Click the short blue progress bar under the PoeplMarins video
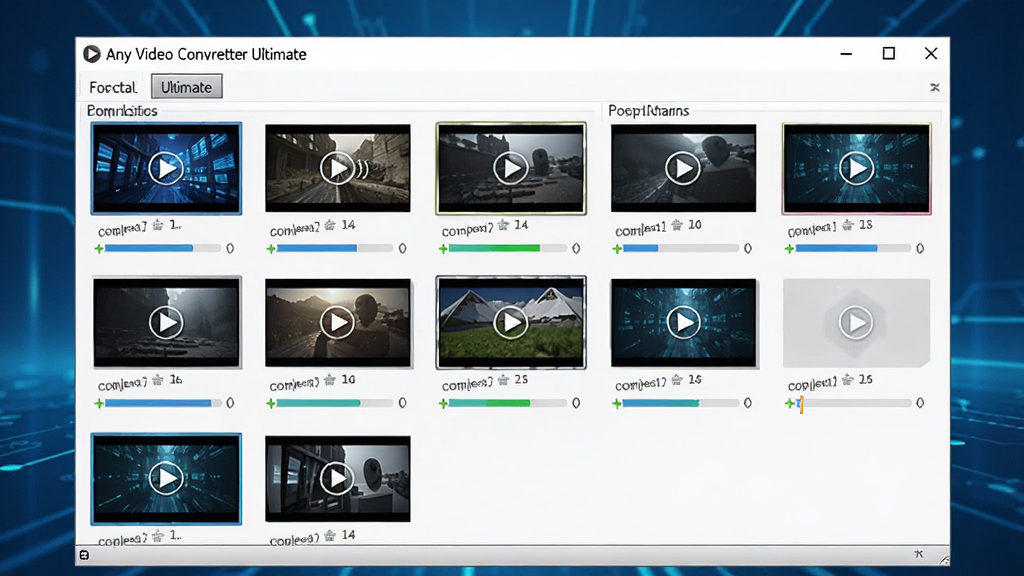 680,249
